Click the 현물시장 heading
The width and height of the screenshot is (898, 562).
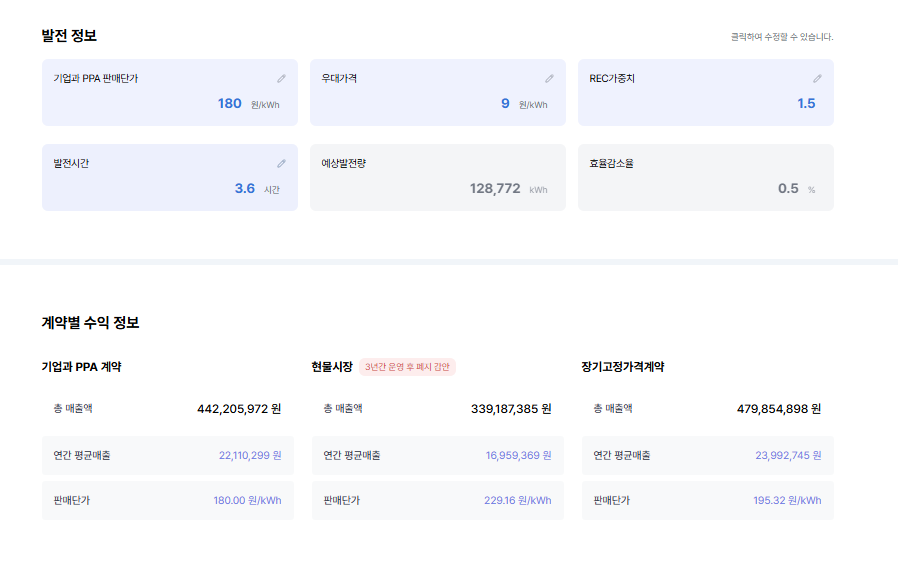[332, 367]
